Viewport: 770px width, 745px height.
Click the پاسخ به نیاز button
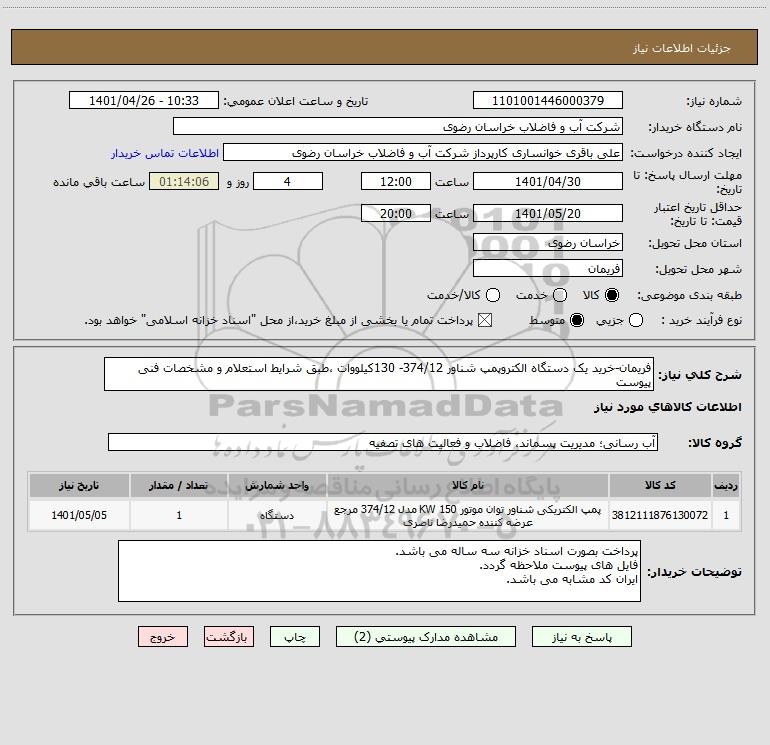(x=581, y=636)
